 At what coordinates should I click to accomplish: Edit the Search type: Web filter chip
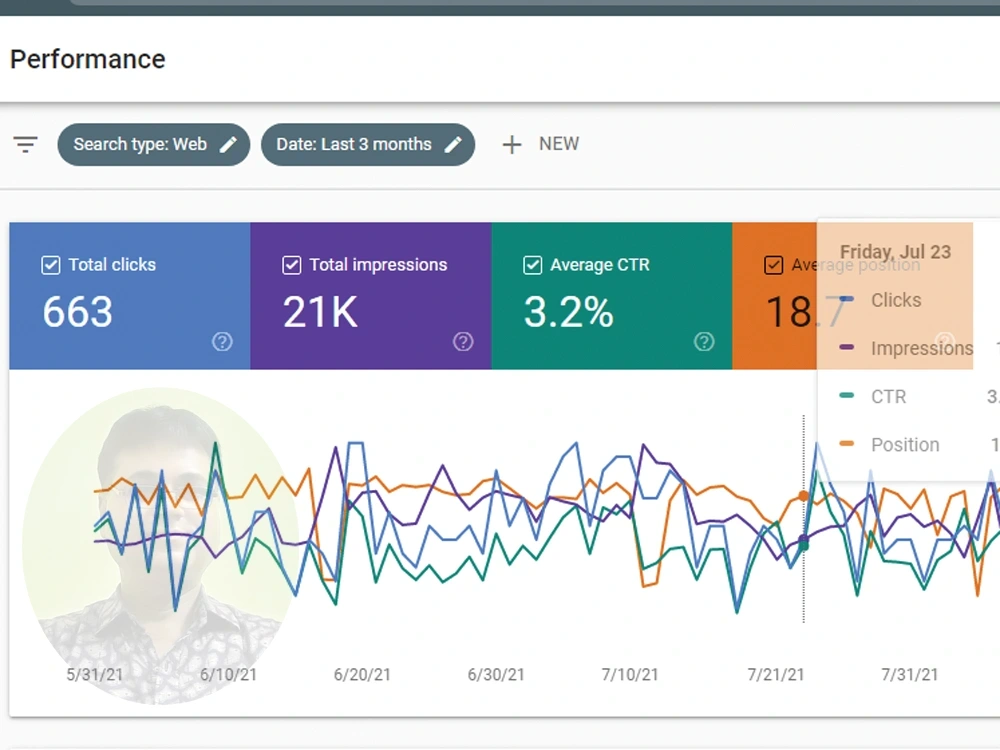154,145
